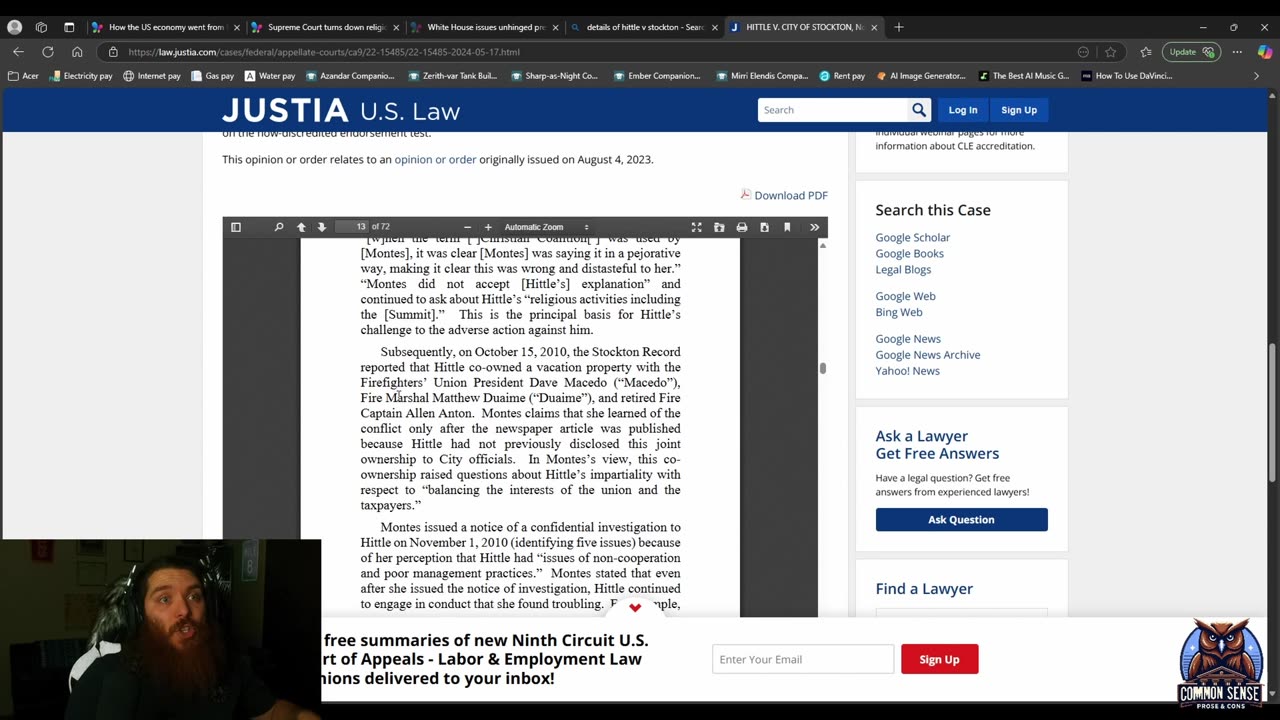Collapse the newsletter banner red chevron
Screen dimensions: 1280x720
(x=635, y=607)
